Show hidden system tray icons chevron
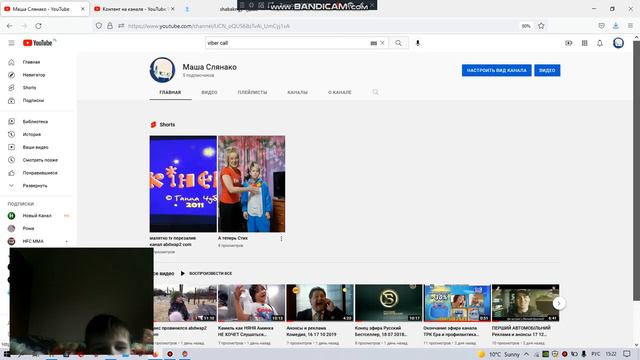The image size is (640, 360). 527,354
